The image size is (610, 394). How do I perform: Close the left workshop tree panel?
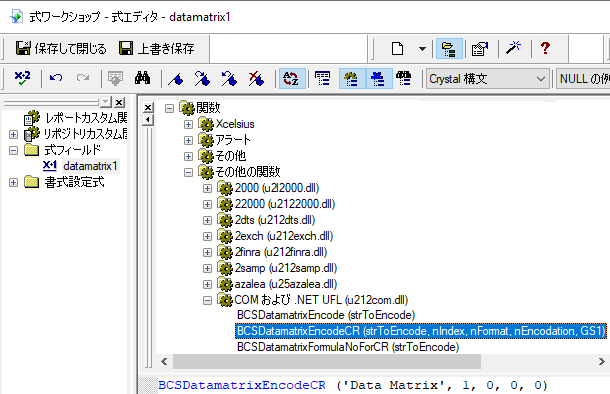click(x=119, y=102)
